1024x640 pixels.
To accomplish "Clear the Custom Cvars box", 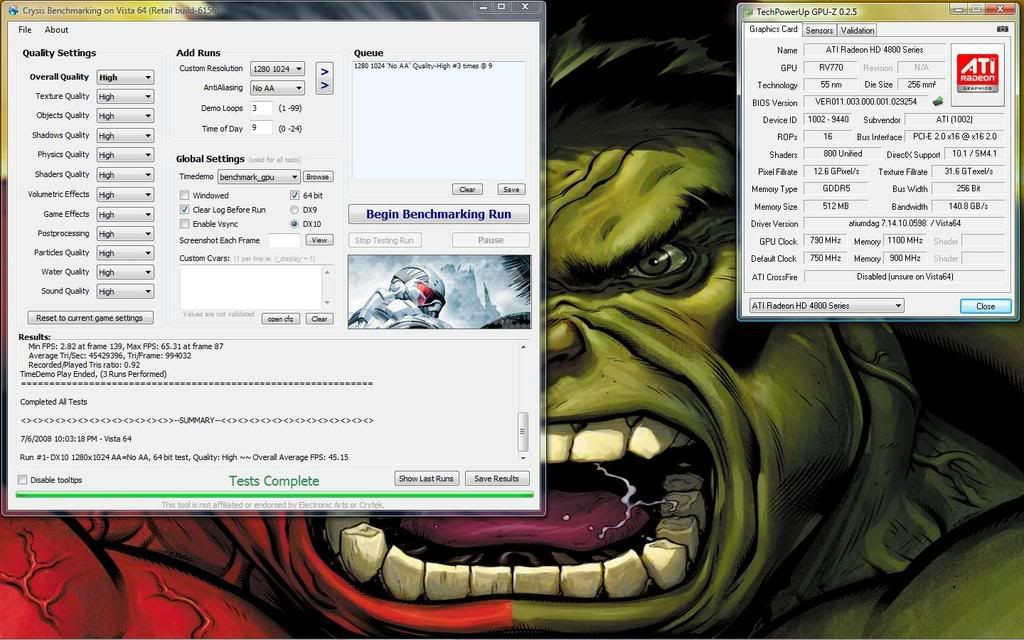I will (319, 319).
